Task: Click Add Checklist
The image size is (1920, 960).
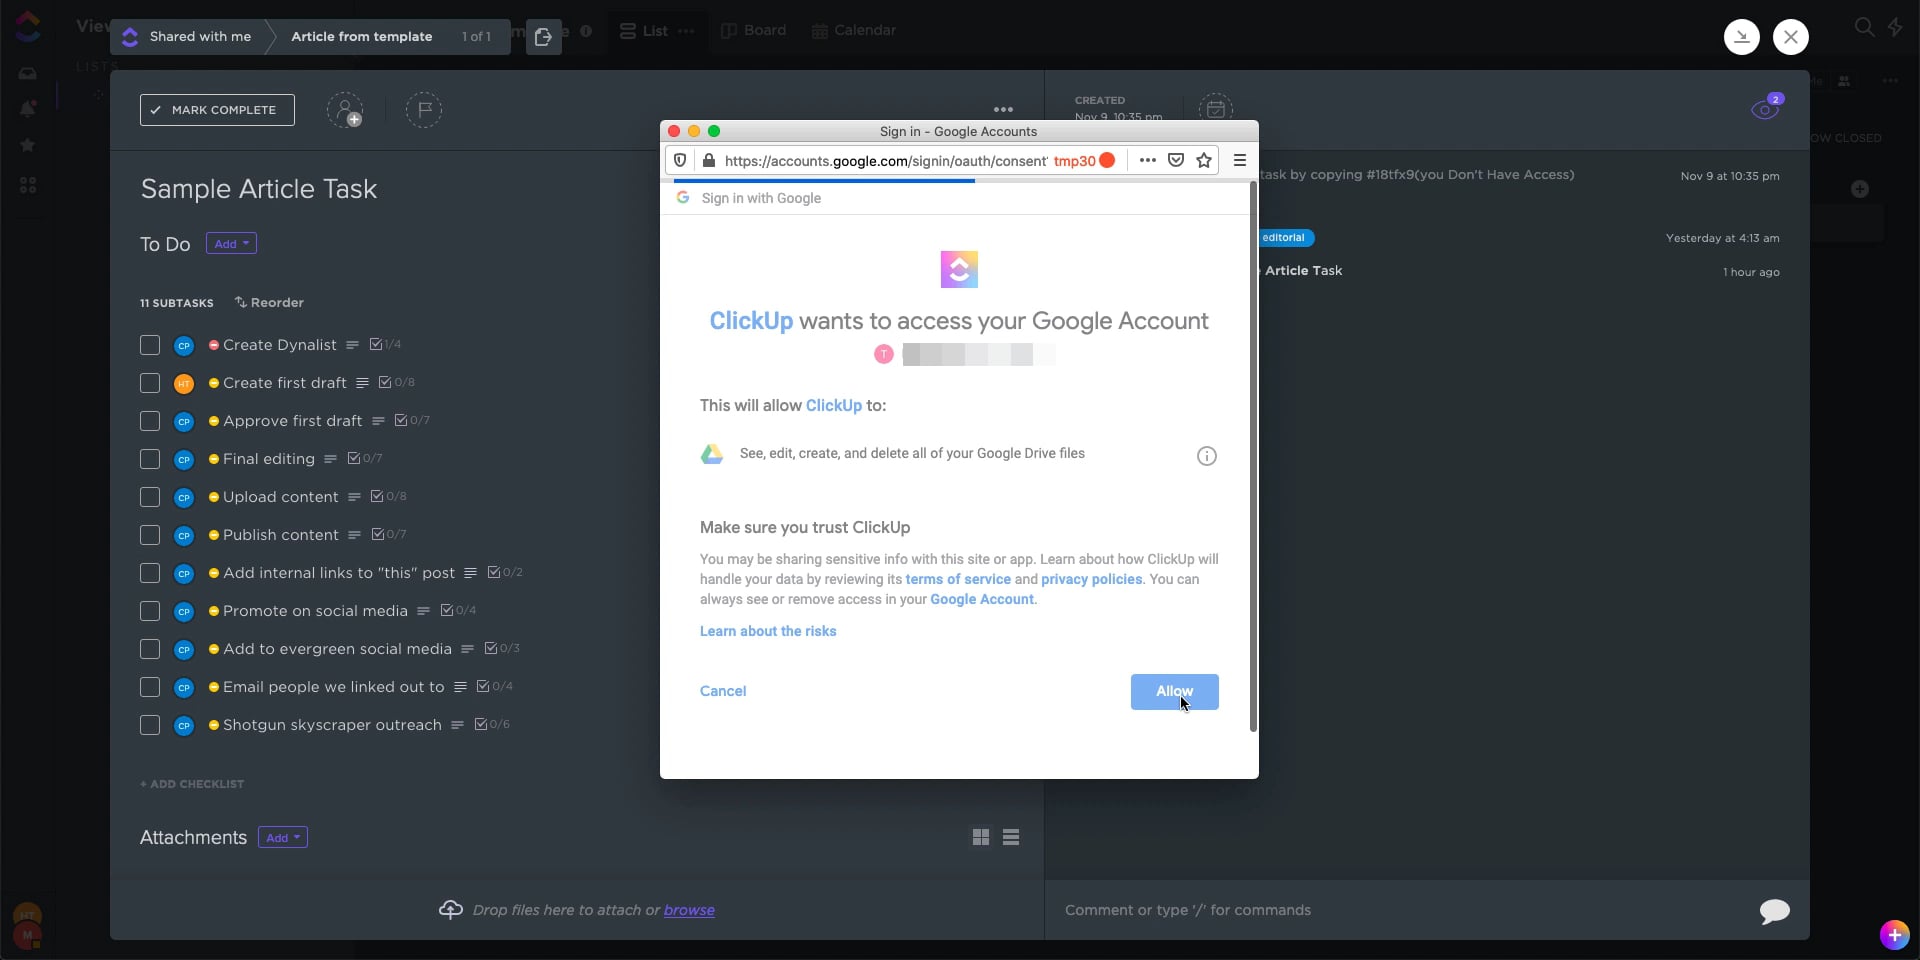Action: click(192, 784)
